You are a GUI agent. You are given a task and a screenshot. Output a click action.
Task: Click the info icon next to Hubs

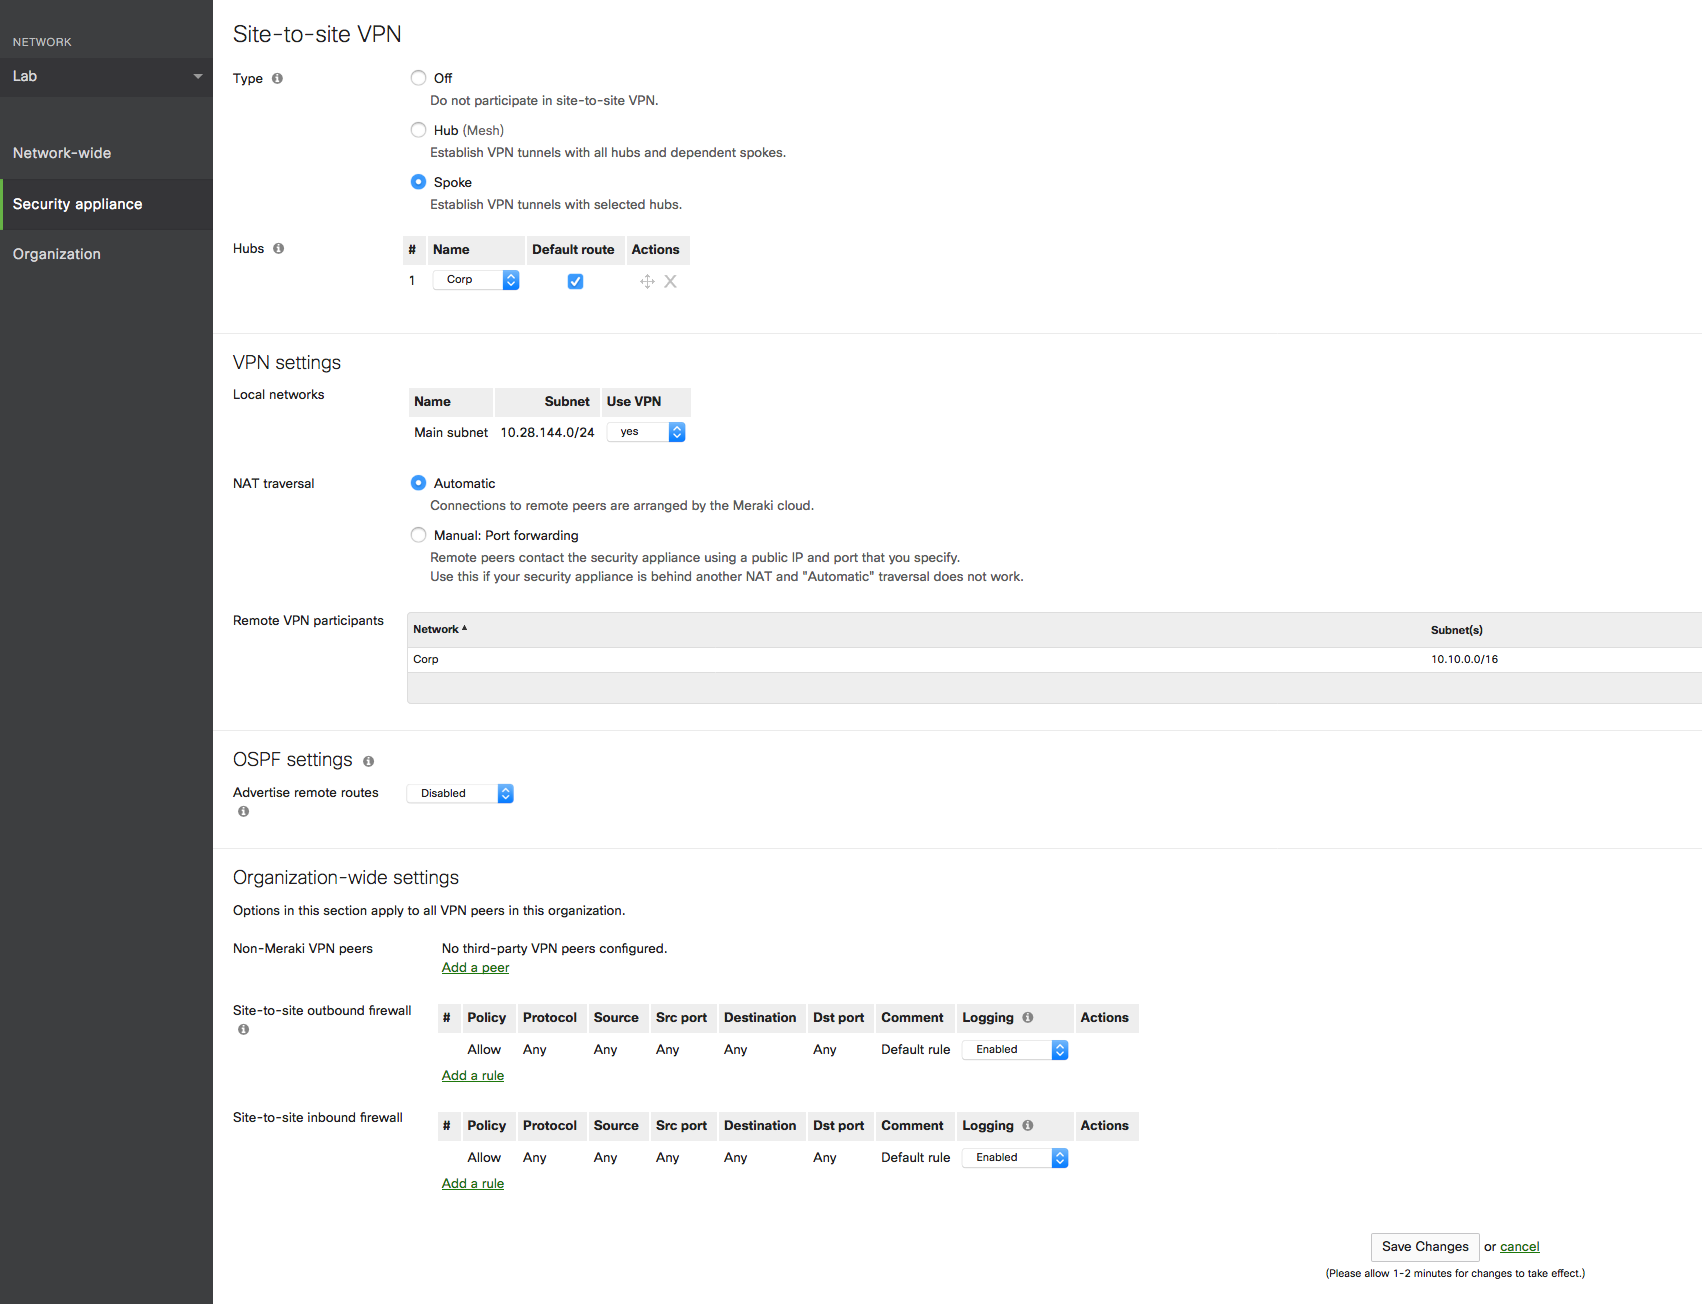click(x=278, y=249)
